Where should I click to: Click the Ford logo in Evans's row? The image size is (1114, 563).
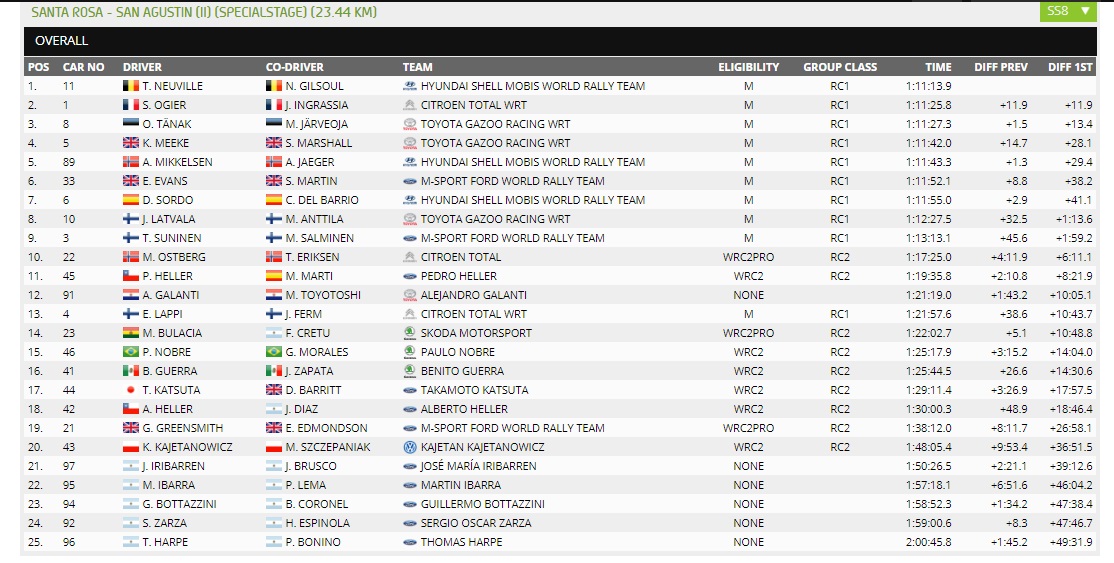409,181
